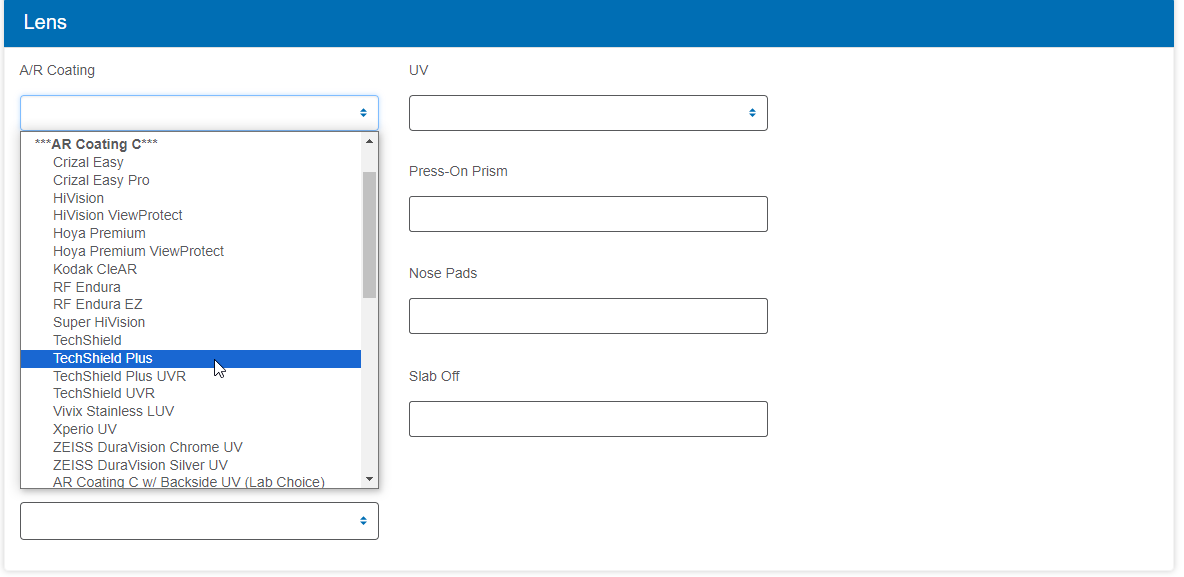Viewport: 1184px width, 577px height.
Task: Pick Hoya Premium ViewProtect option
Action: pos(190,251)
